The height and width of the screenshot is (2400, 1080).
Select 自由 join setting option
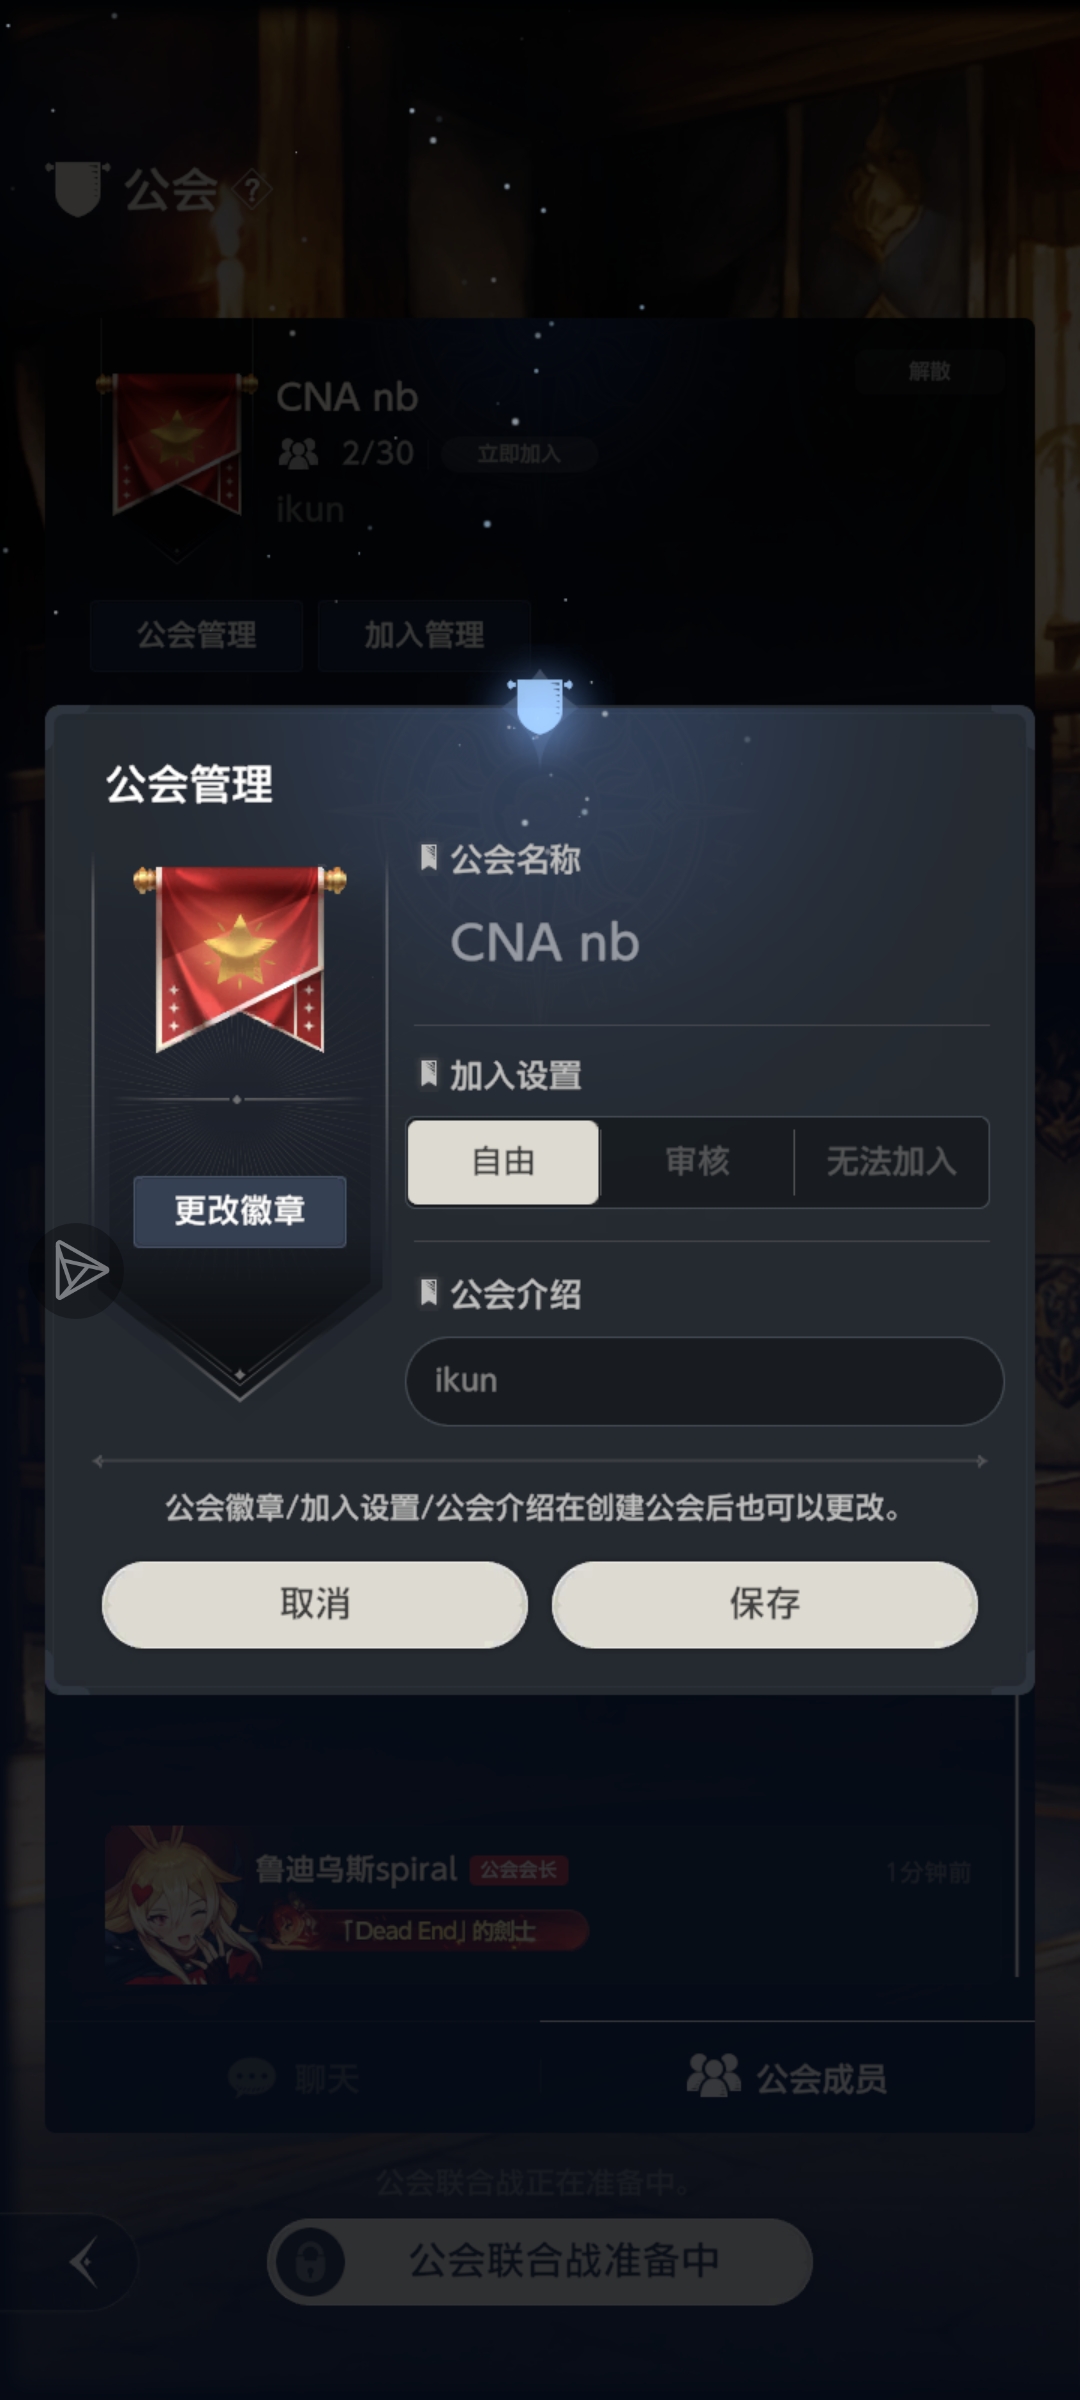(x=503, y=1162)
